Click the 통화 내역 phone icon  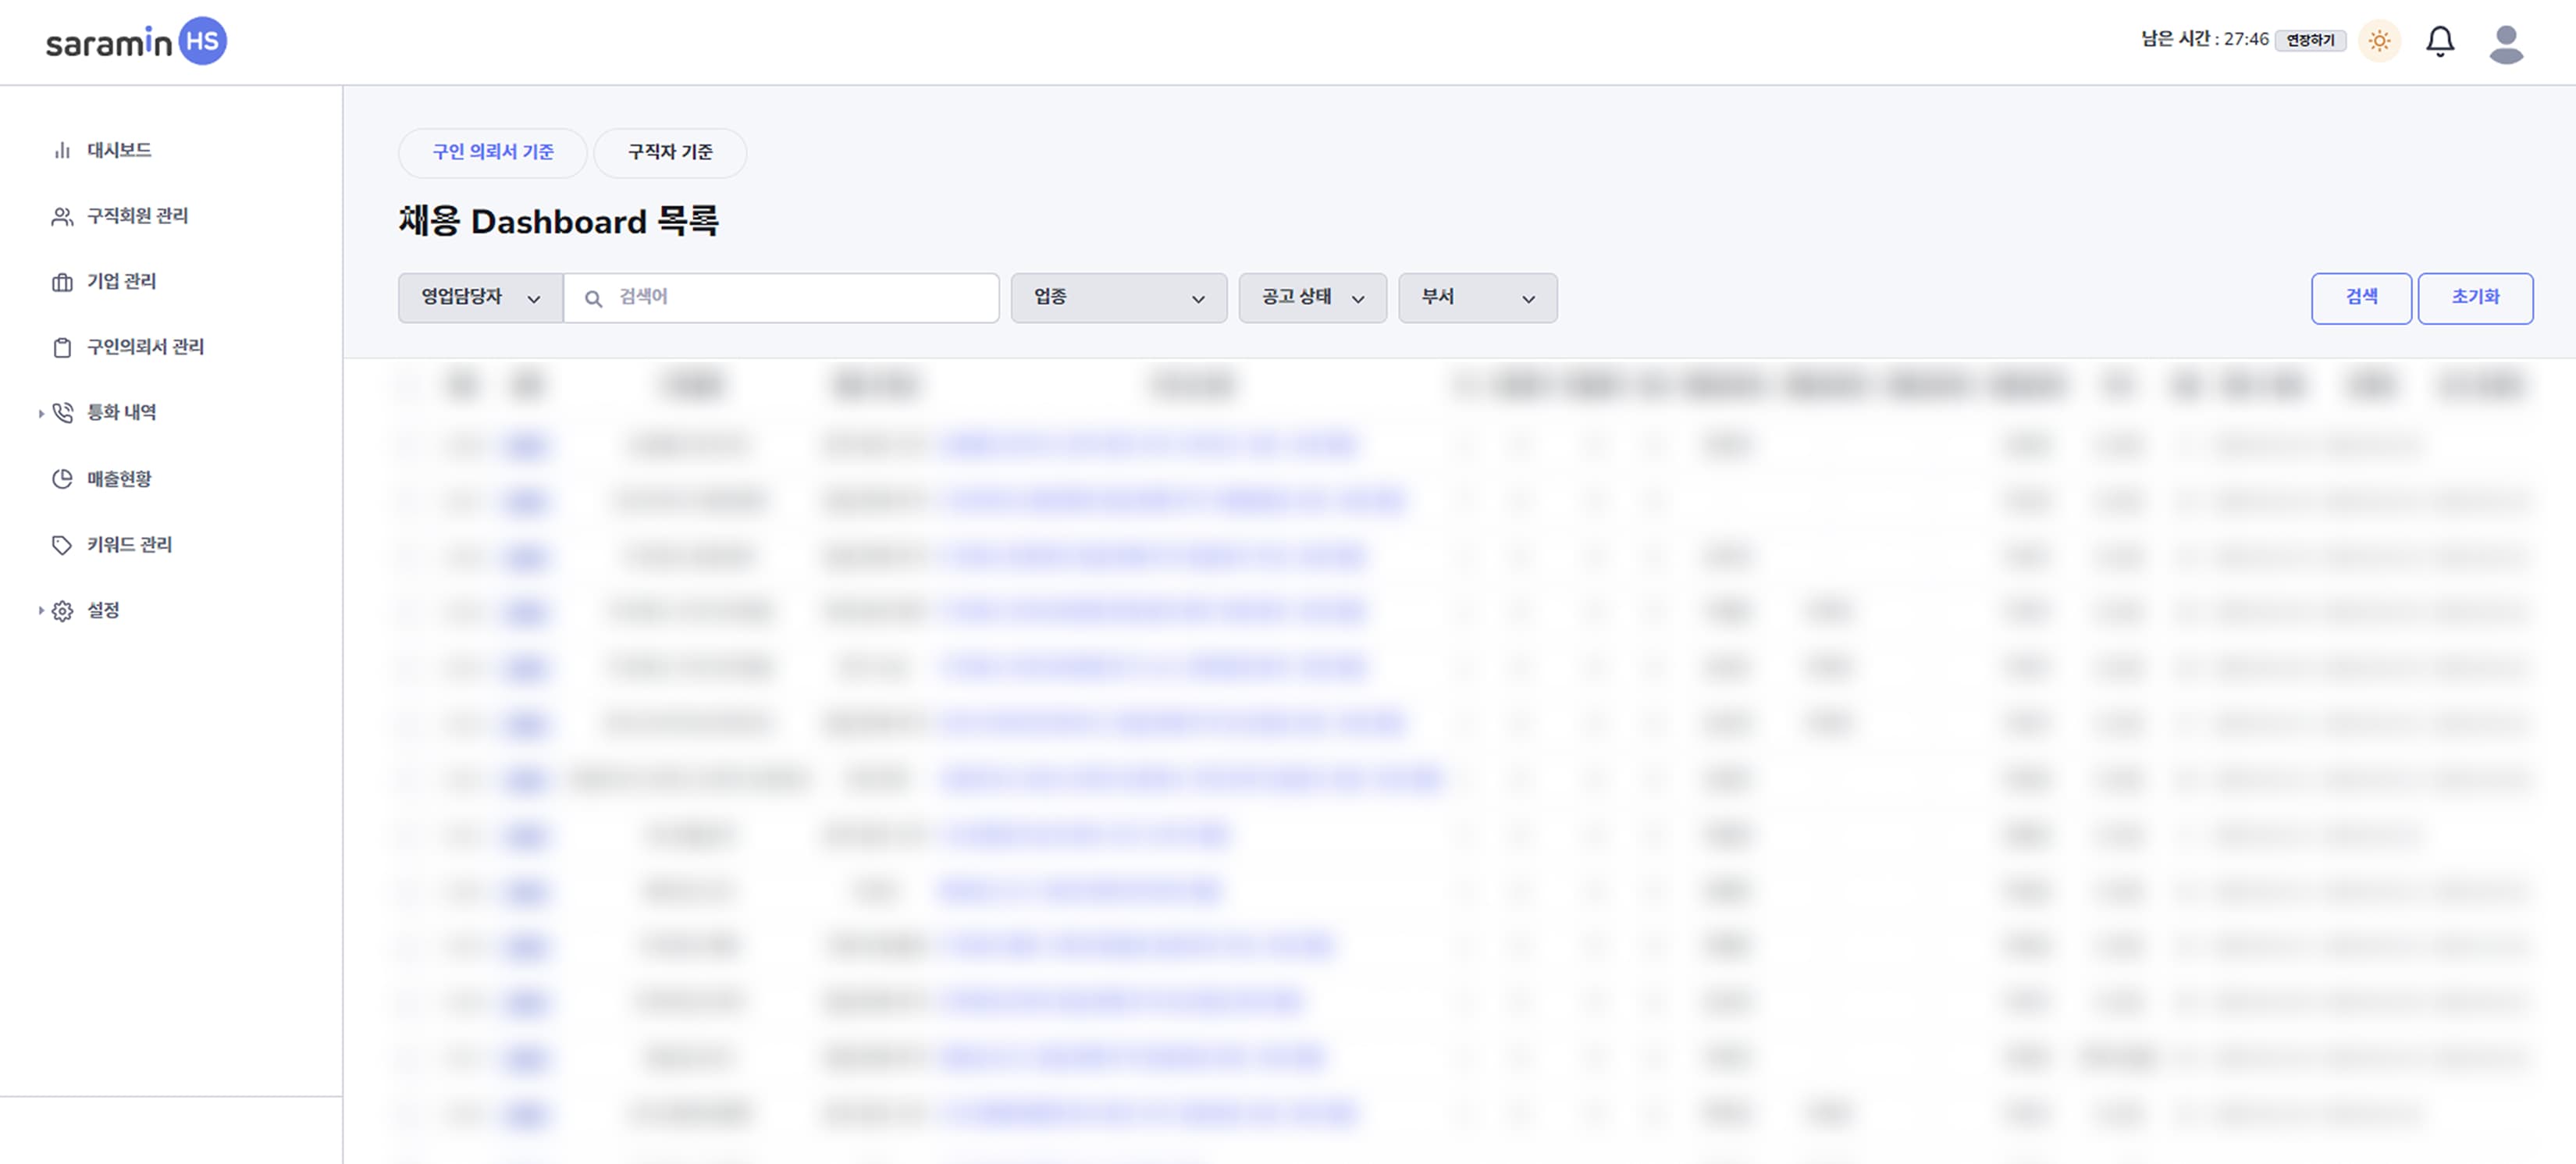[62, 412]
